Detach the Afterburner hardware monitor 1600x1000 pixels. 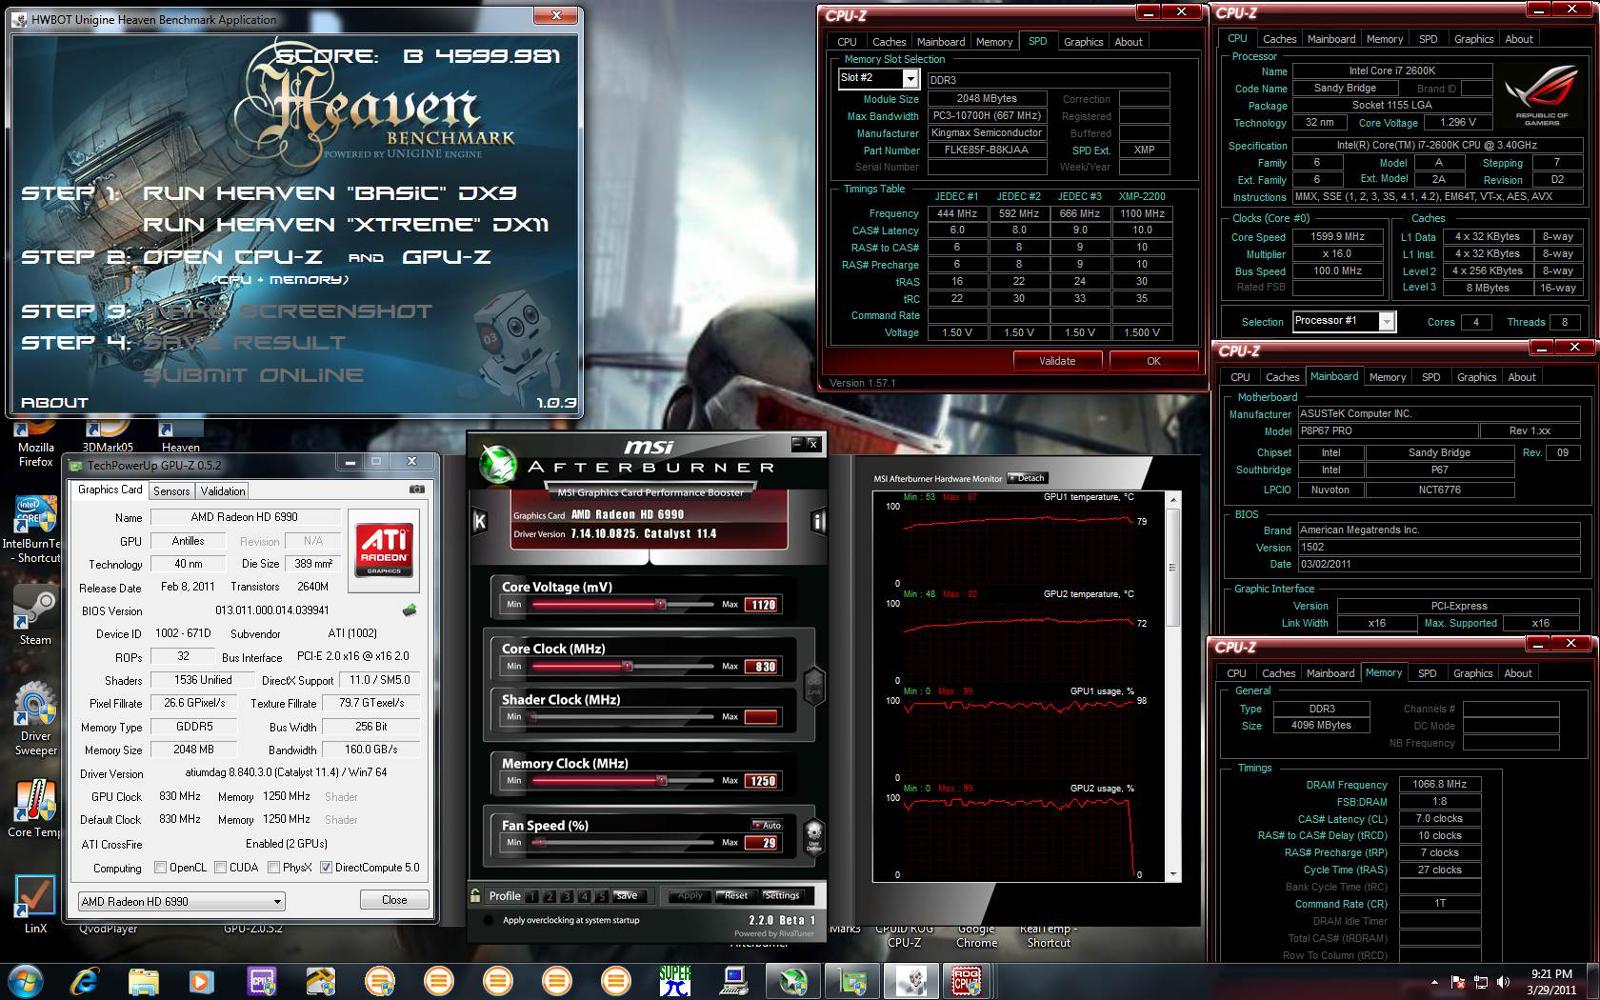pos(1028,478)
